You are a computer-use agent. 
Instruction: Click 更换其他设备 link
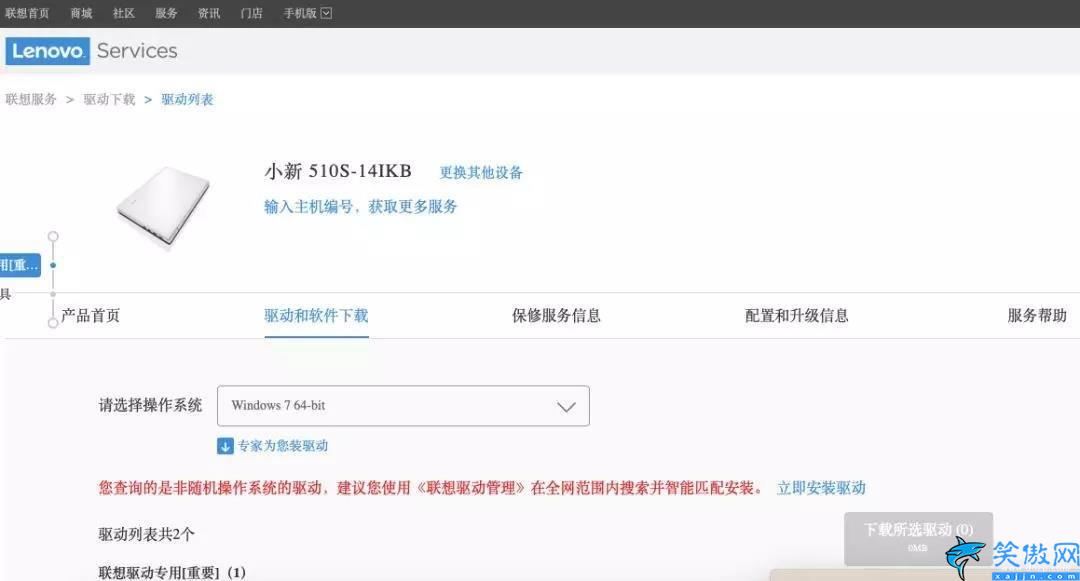click(481, 173)
